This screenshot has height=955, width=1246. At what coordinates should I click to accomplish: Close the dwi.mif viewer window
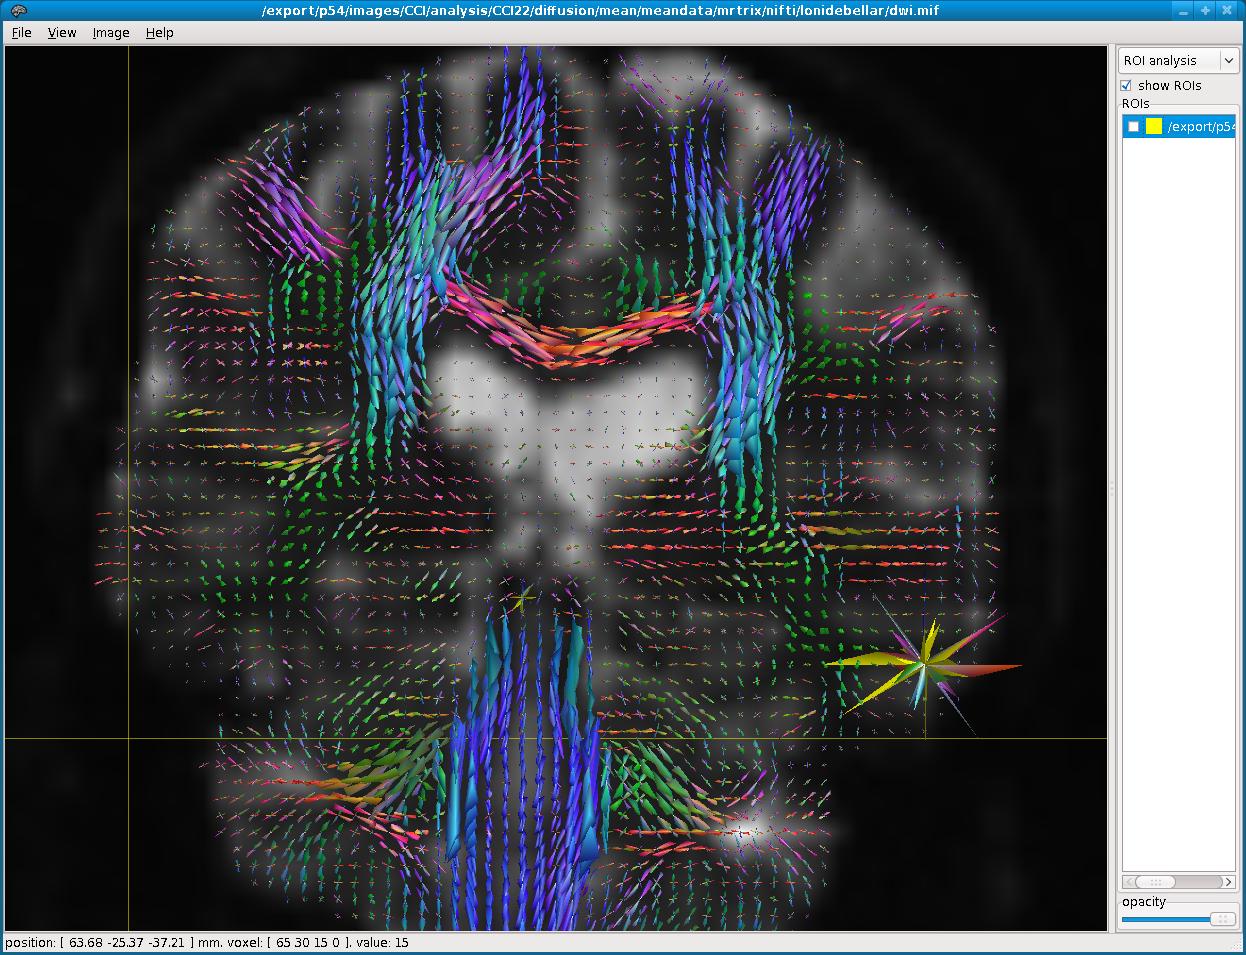click(x=1229, y=10)
